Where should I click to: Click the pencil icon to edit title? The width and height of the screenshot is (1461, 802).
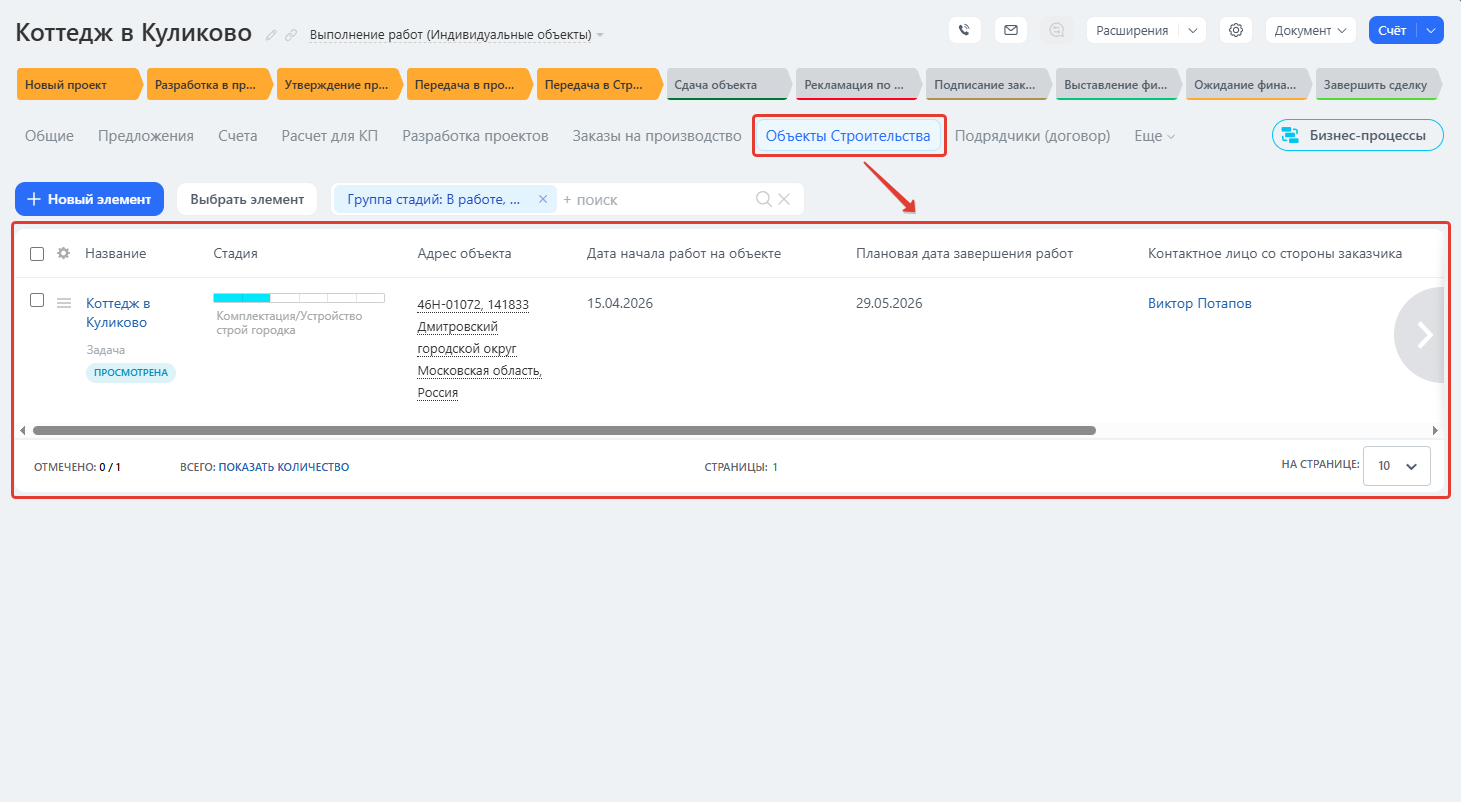[271, 35]
